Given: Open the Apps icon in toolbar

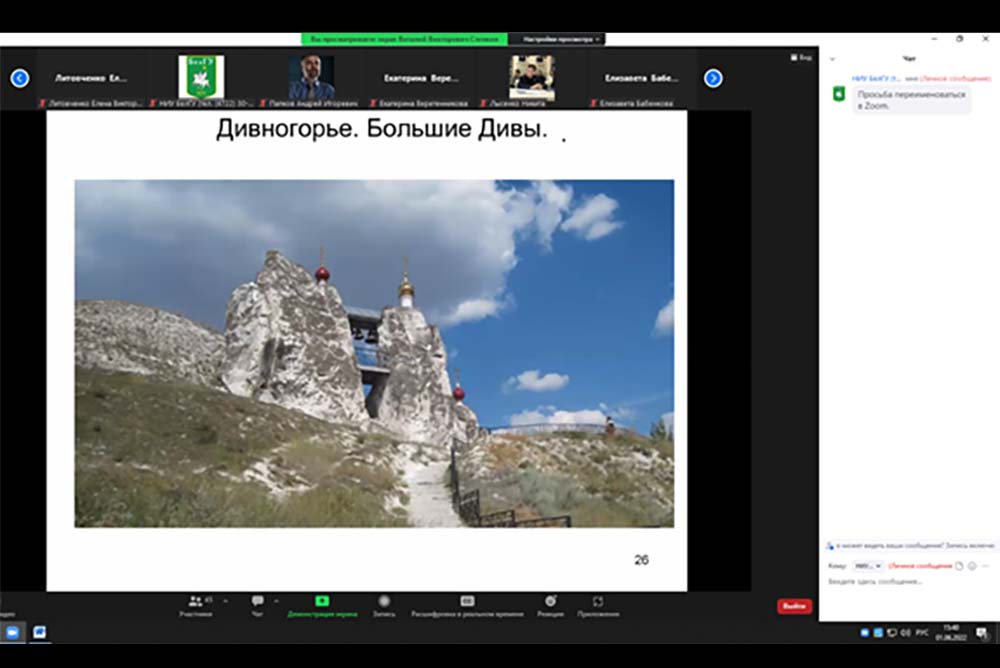Looking at the screenshot, I should click(598, 602).
